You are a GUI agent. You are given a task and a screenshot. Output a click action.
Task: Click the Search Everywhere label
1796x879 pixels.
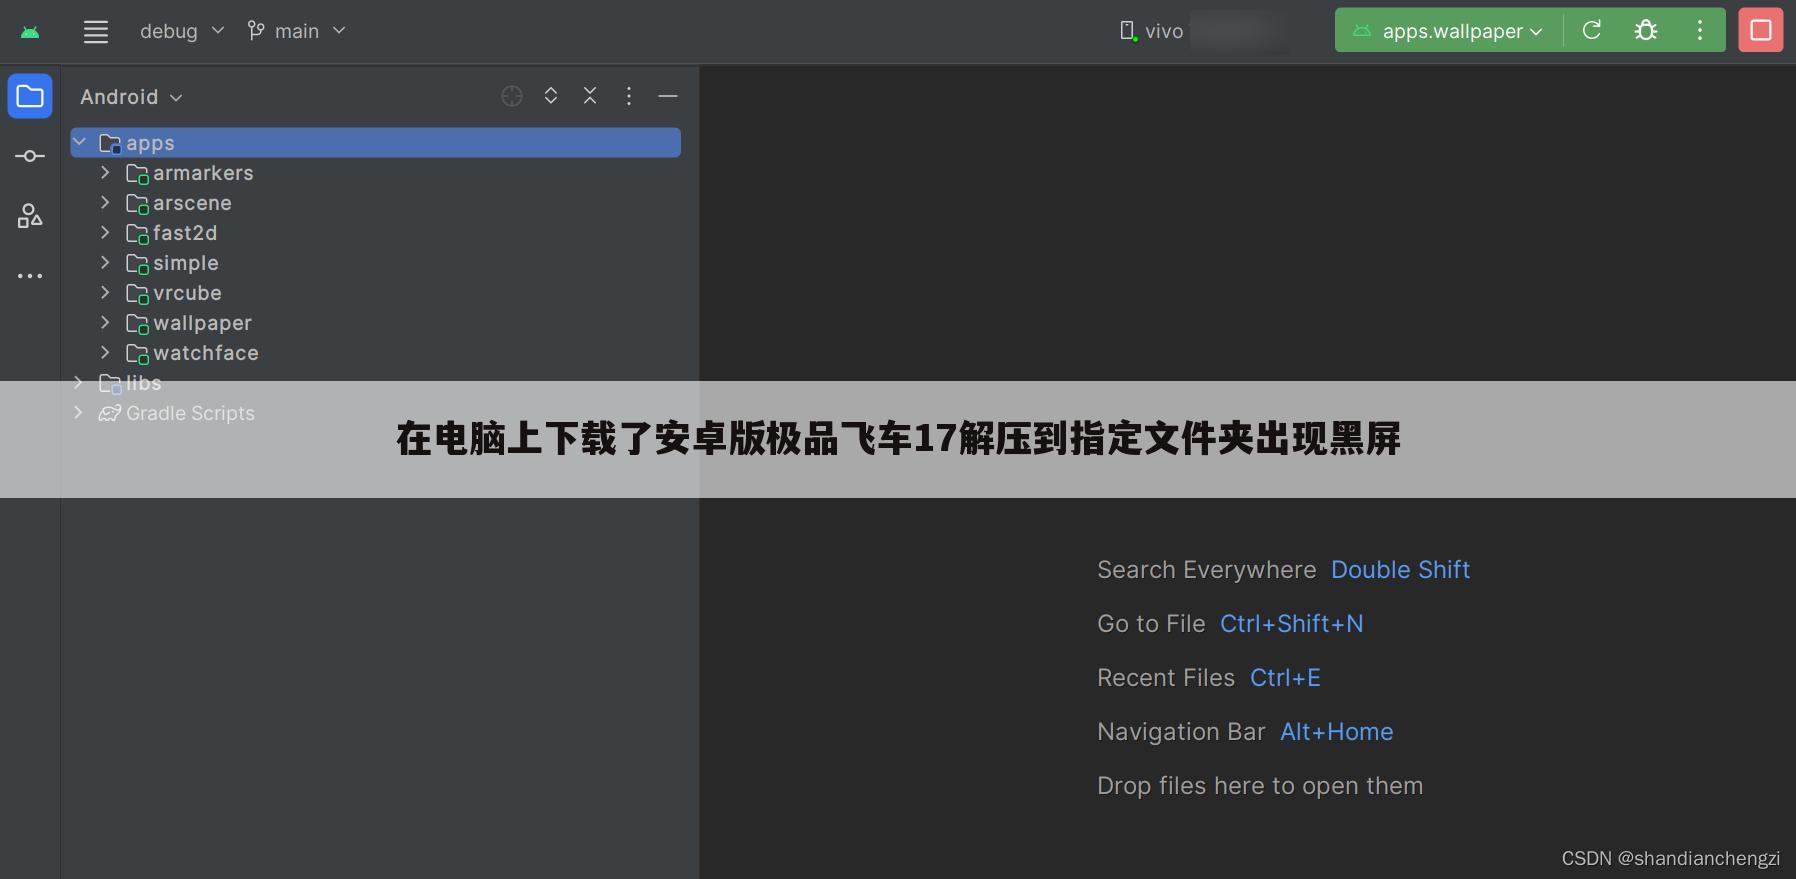pos(1207,570)
